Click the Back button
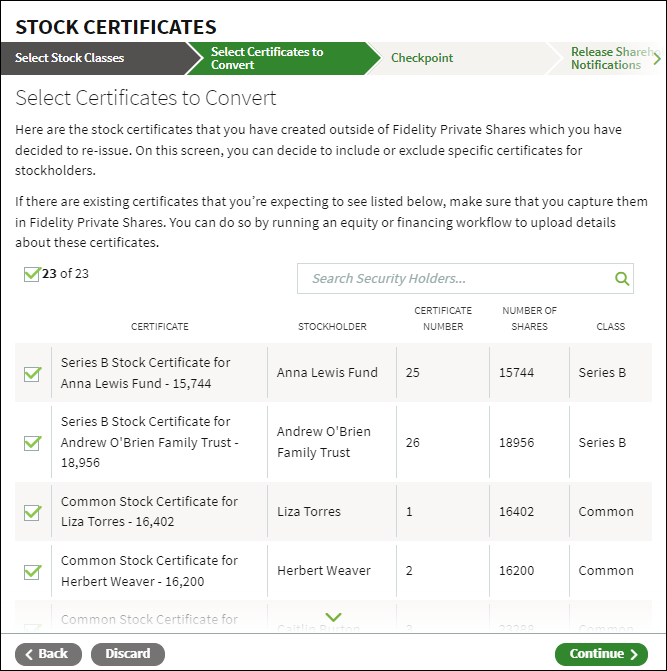The width and height of the screenshot is (667, 671). [x=48, y=654]
